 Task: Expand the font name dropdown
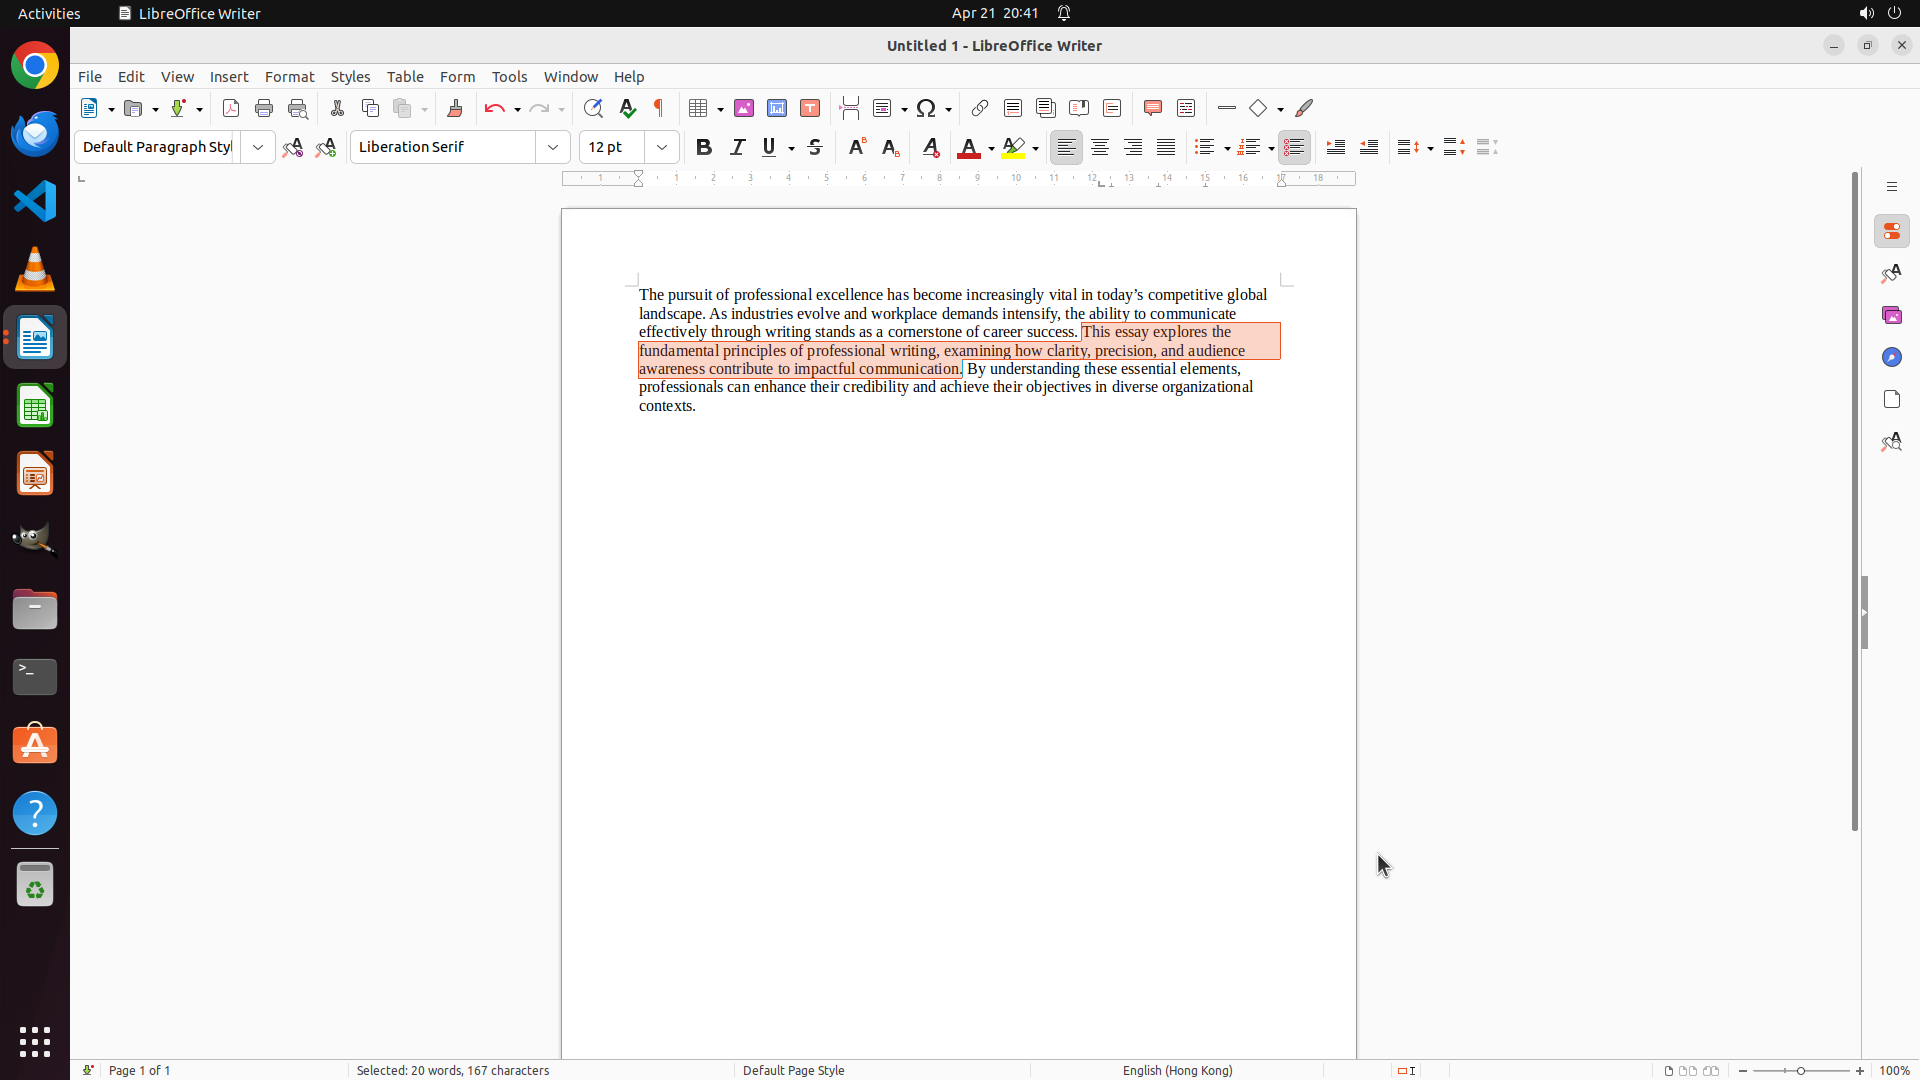[553, 147]
